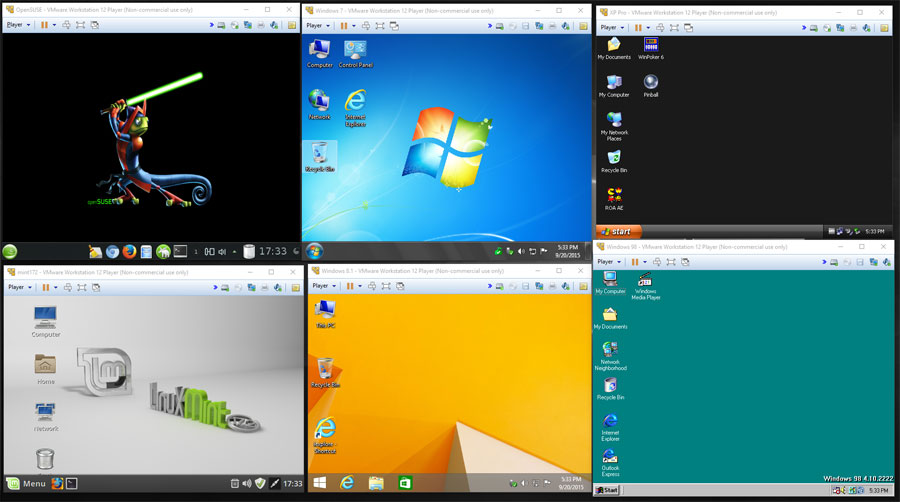Image resolution: width=900 pixels, height=502 pixels.
Task: Click the Linux Mint Menu button
Action: [x=26, y=484]
